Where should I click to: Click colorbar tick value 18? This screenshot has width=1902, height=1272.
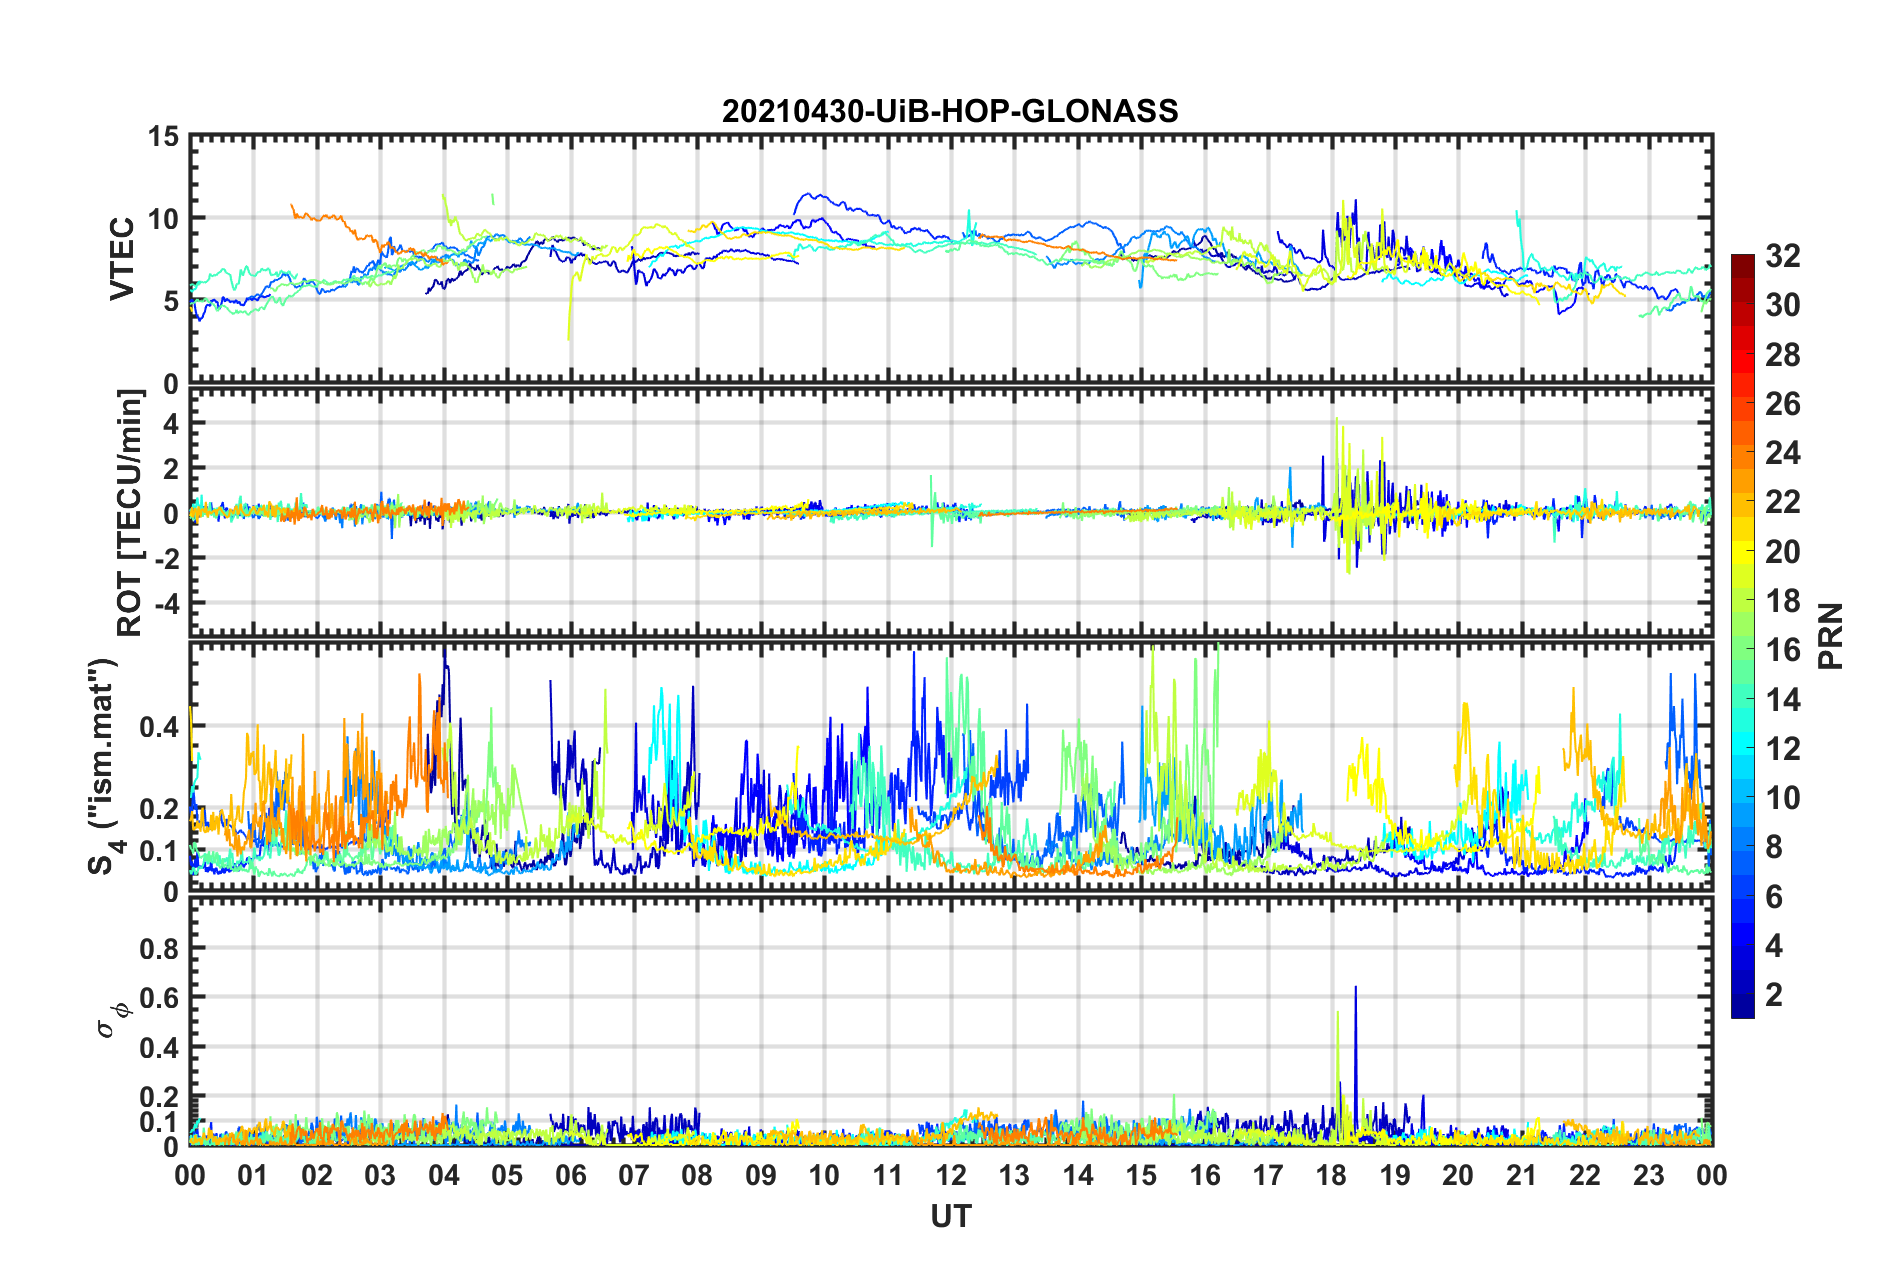tap(1783, 601)
